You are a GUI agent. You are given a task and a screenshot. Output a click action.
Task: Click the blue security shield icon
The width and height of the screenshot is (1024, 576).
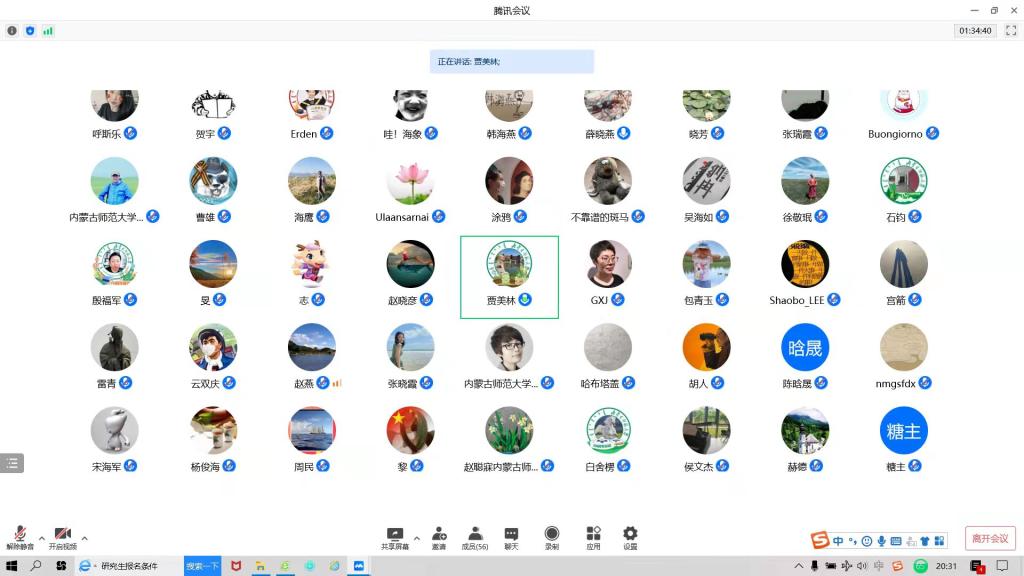(x=30, y=31)
